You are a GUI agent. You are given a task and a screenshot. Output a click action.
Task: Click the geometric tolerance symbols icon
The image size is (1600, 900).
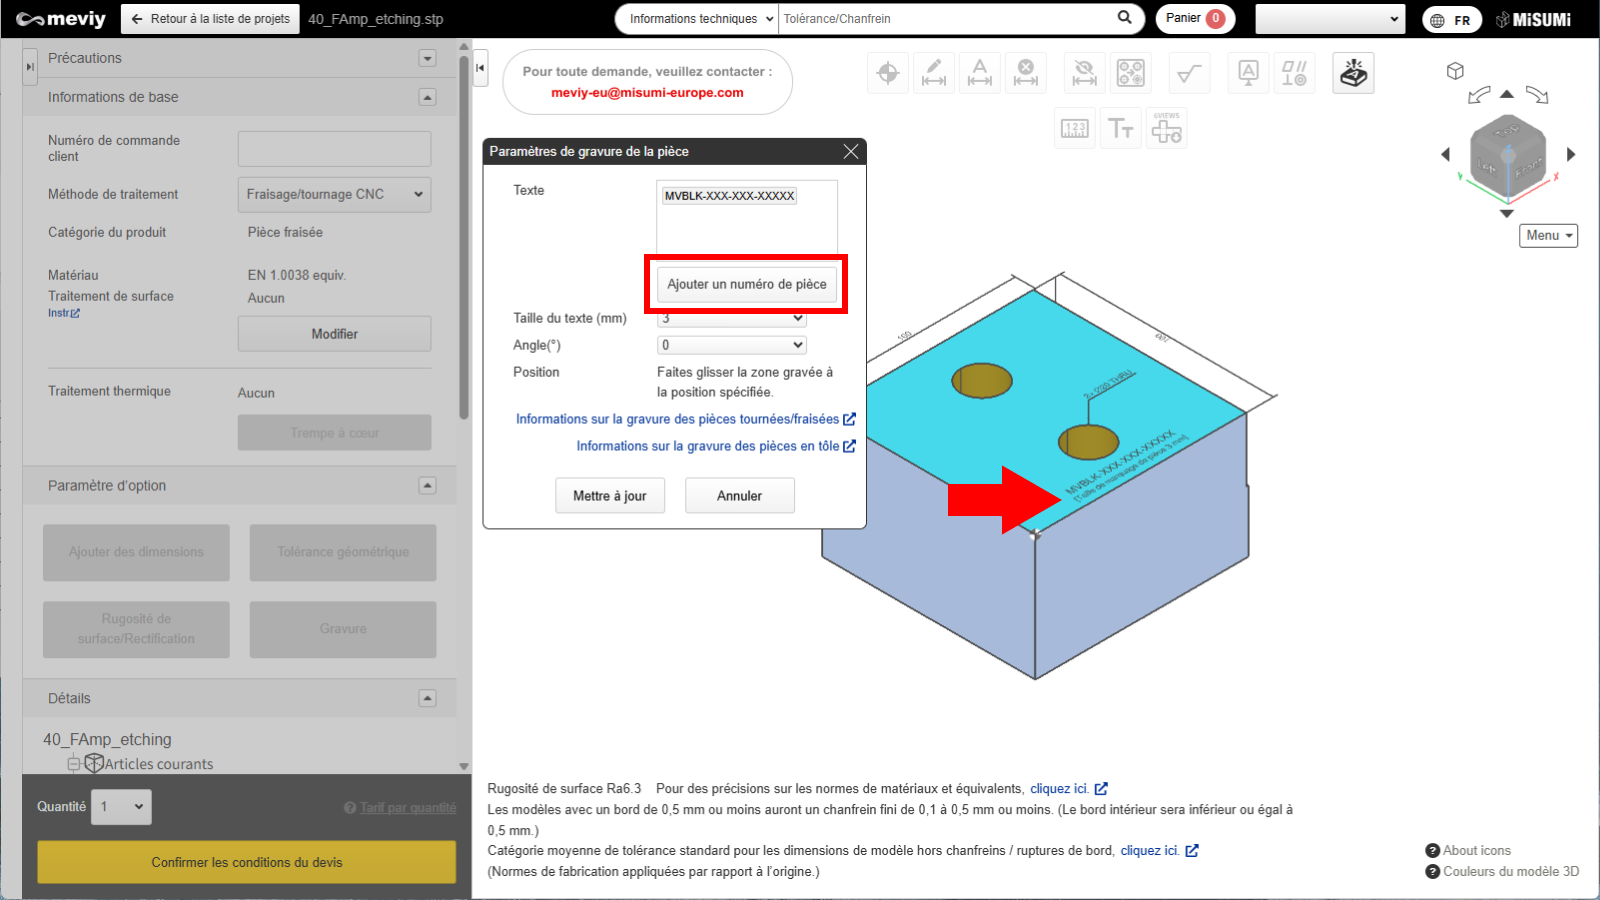(1294, 73)
